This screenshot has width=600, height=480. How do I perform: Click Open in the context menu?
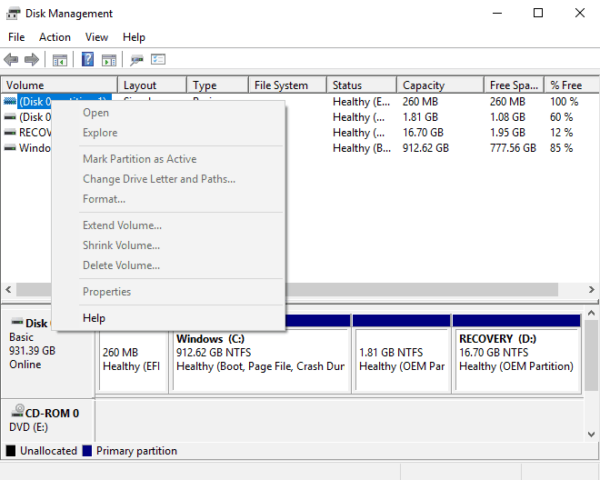pyautogui.click(x=168, y=113)
